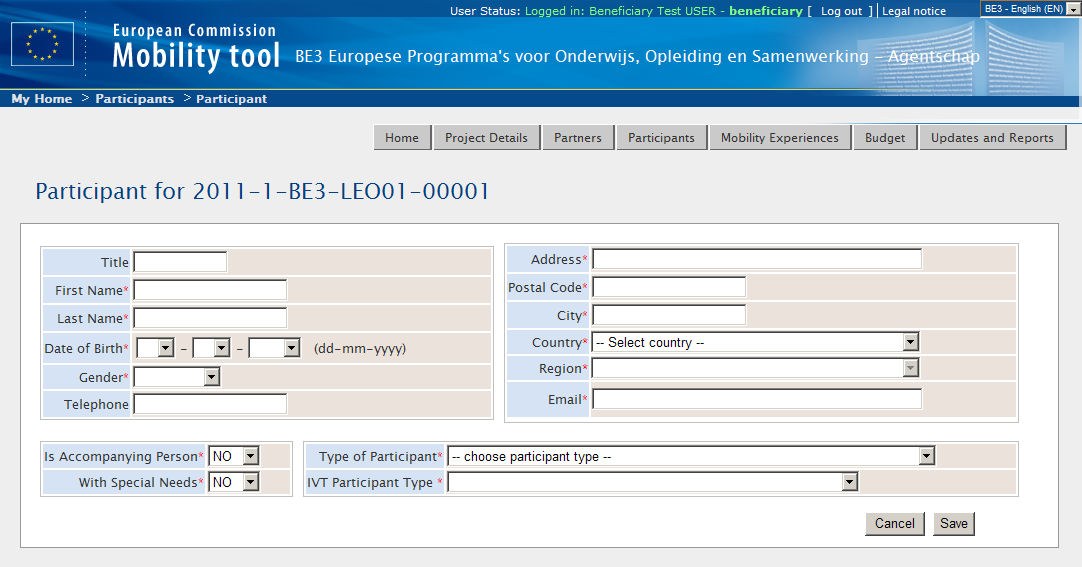The image size is (1082, 567).
Task: Open the With Special Needs dropdown
Action: [x=233, y=482]
